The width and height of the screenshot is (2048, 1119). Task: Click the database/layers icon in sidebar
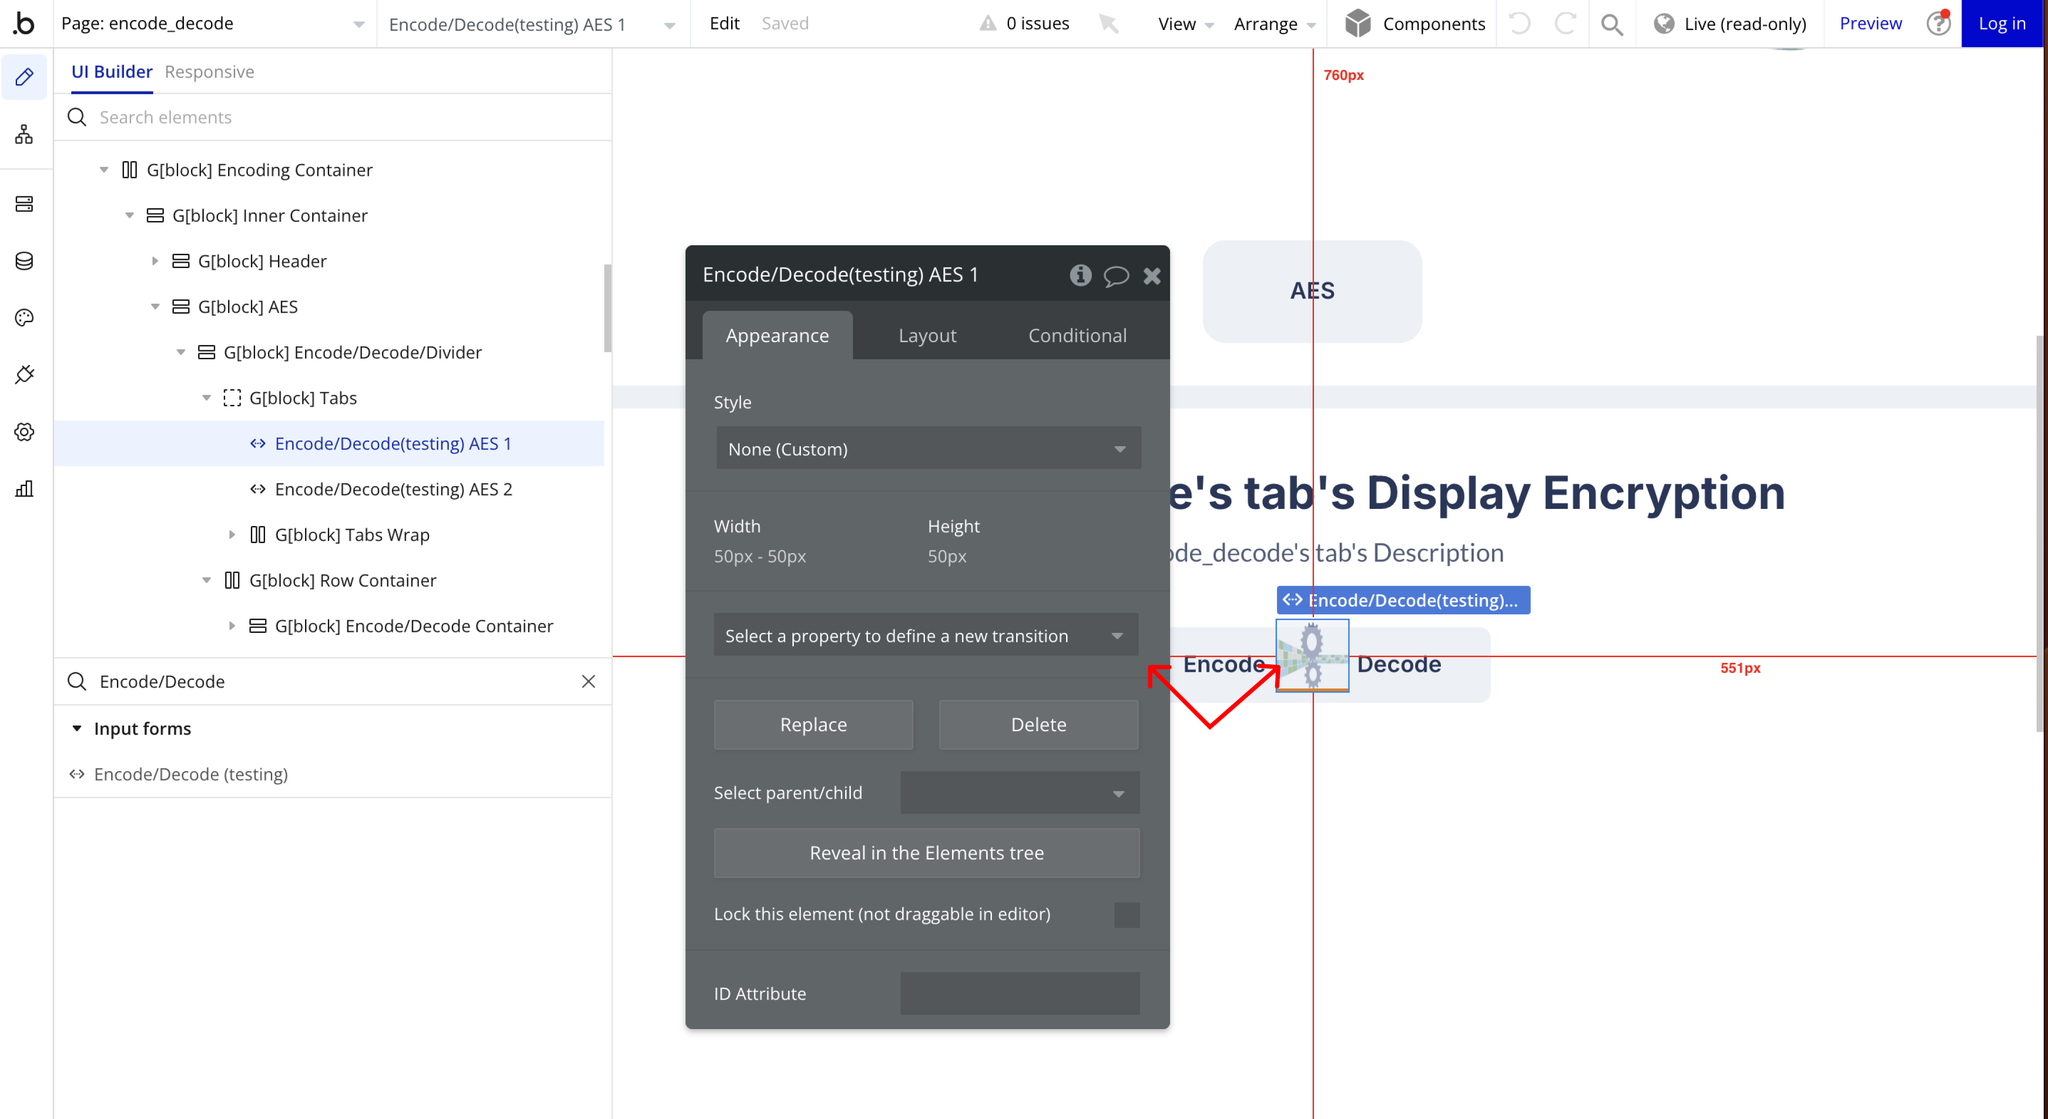(x=25, y=260)
